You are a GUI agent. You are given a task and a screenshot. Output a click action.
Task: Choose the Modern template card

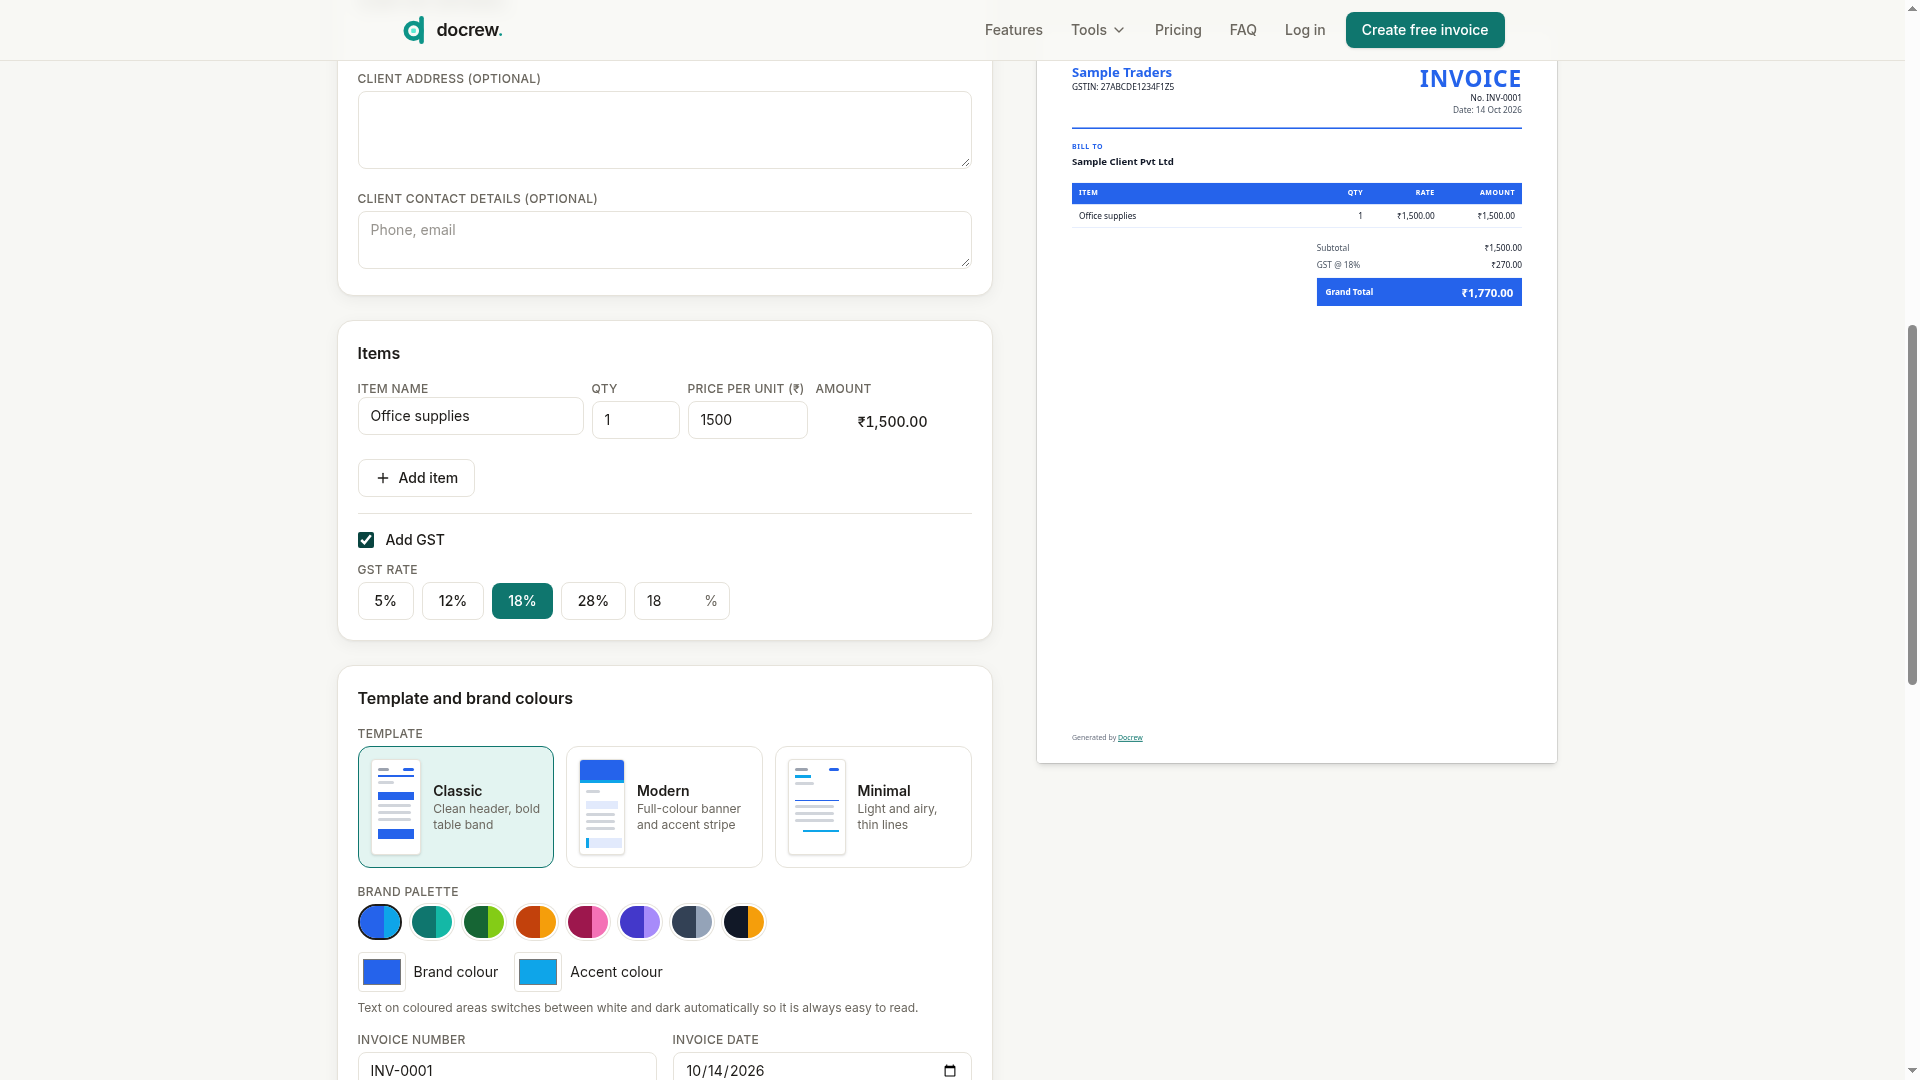tap(664, 807)
